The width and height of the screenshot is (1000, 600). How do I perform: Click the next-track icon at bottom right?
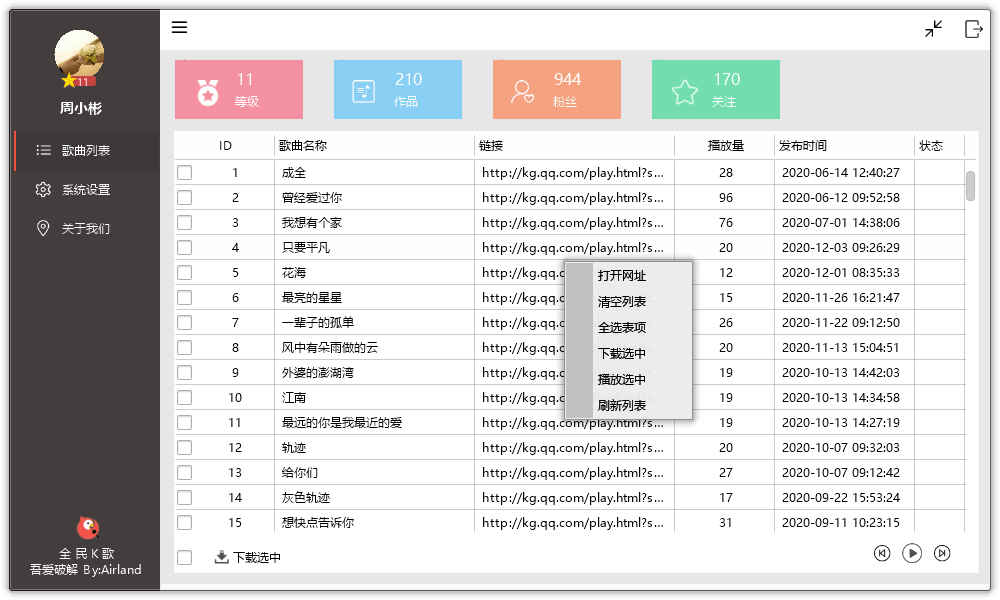[944, 553]
